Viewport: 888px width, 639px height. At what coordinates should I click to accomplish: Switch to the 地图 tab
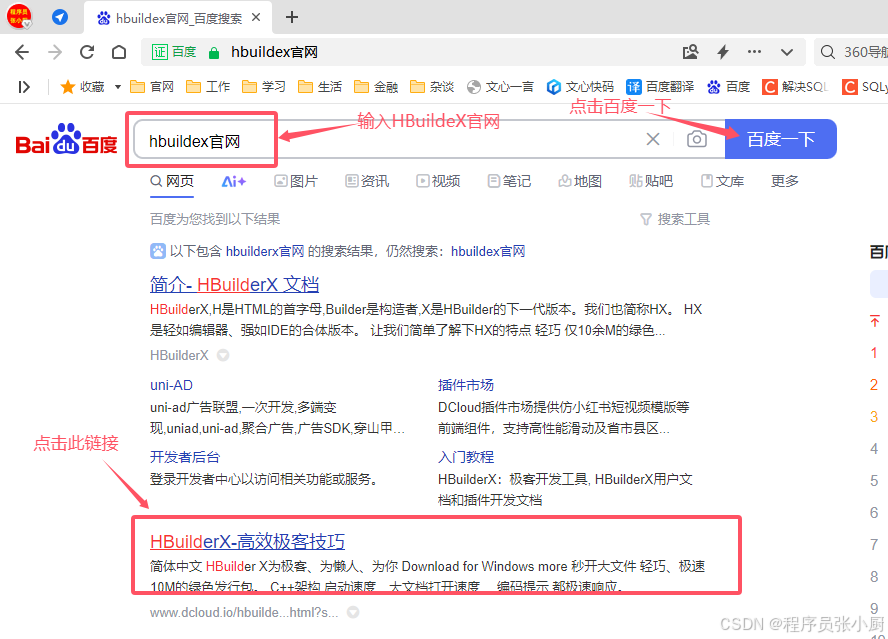pos(580,181)
